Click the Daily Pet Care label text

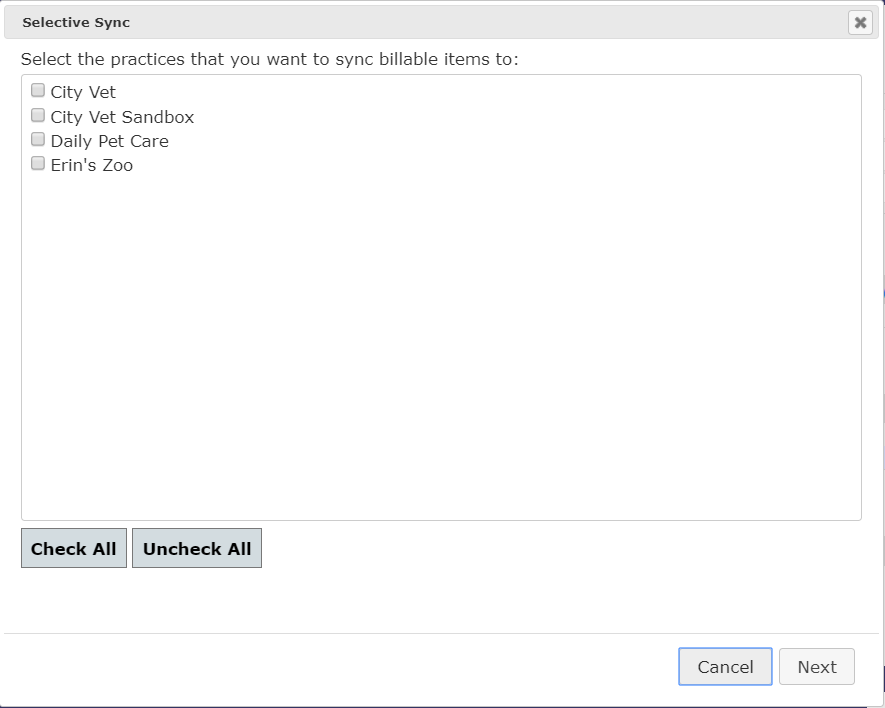(109, 141)
